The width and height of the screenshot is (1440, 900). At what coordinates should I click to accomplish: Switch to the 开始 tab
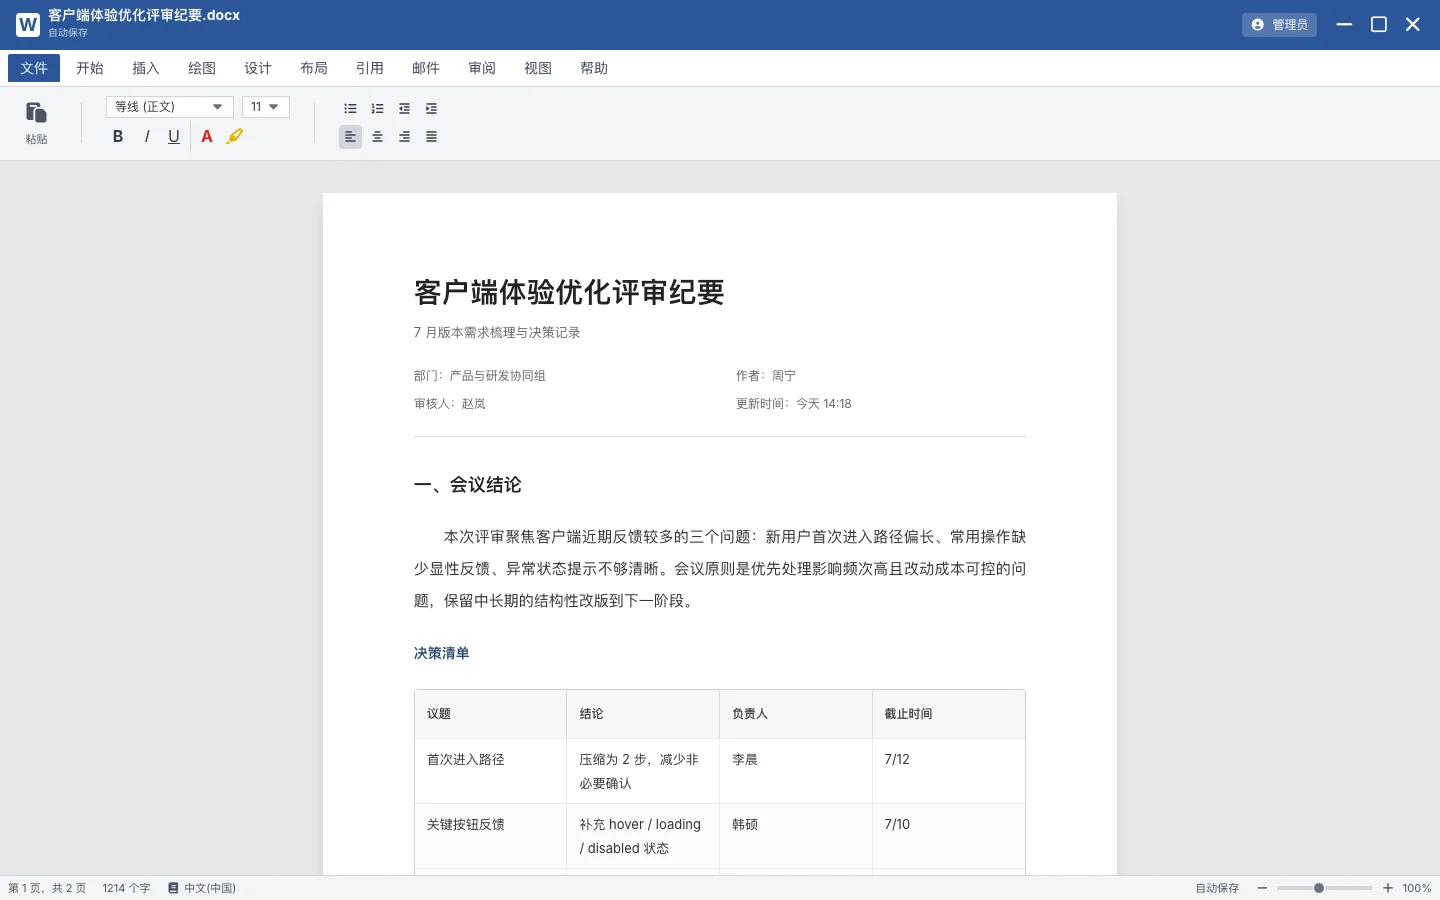pos(90,68)
